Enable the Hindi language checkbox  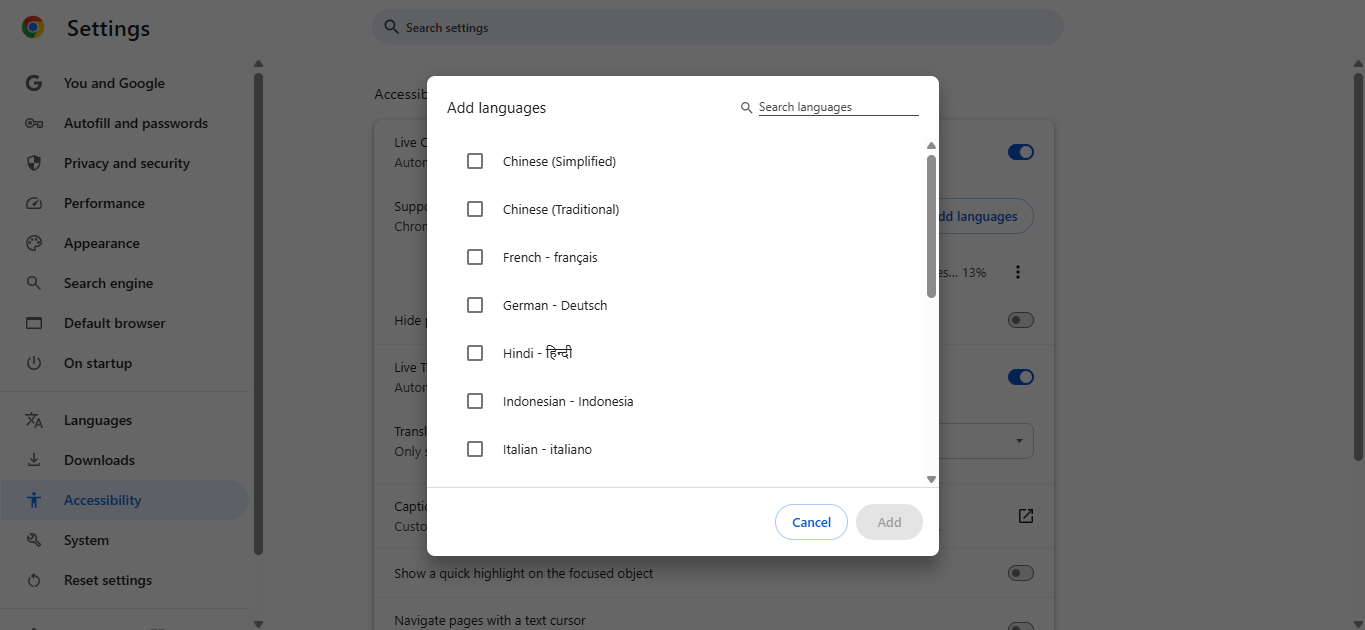point(475,353)
